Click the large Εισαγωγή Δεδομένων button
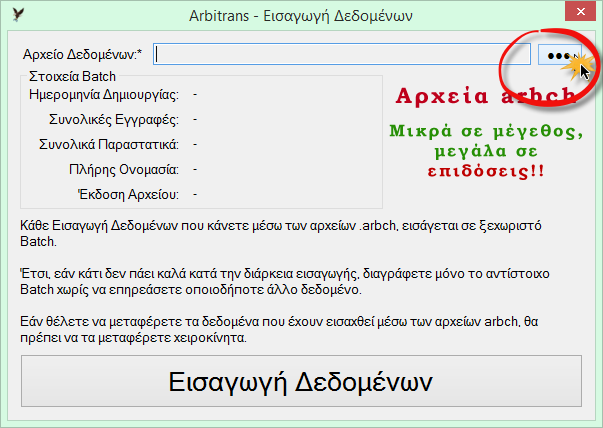Viewport: 603px width, 428px height. [x=301, y=381]
